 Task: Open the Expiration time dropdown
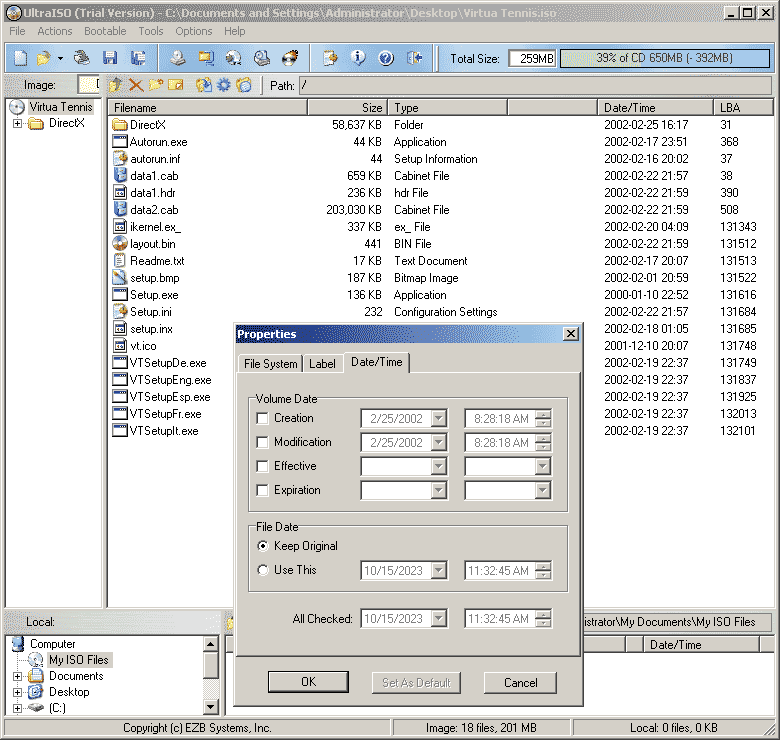(x=543, y=490)
